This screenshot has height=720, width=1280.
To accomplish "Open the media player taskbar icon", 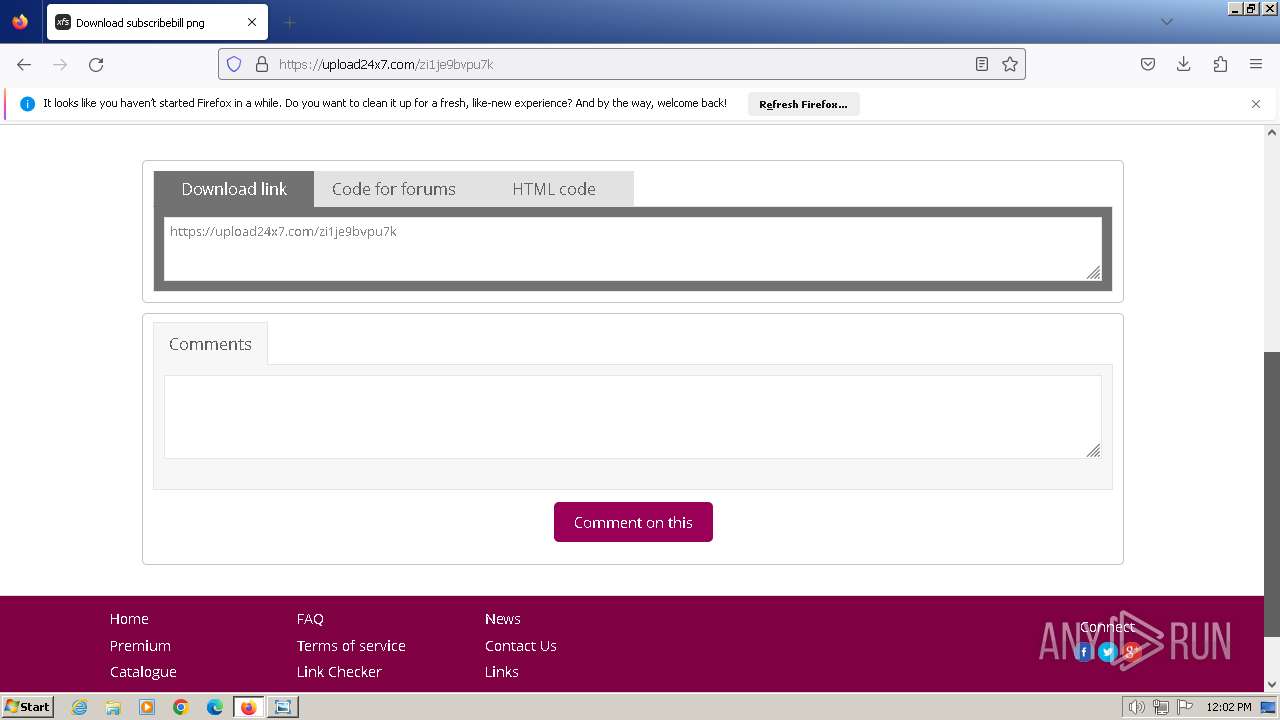I will [x=147, y=707].
